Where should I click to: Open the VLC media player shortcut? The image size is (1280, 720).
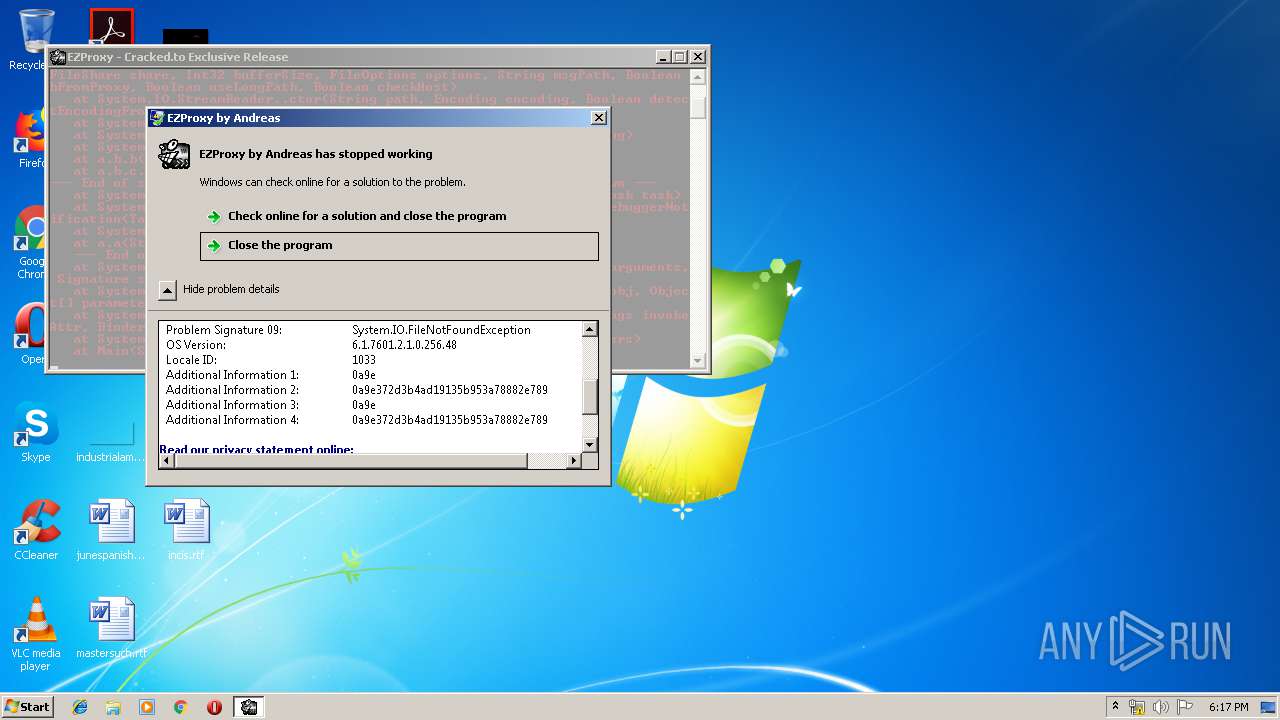[36, 635]
